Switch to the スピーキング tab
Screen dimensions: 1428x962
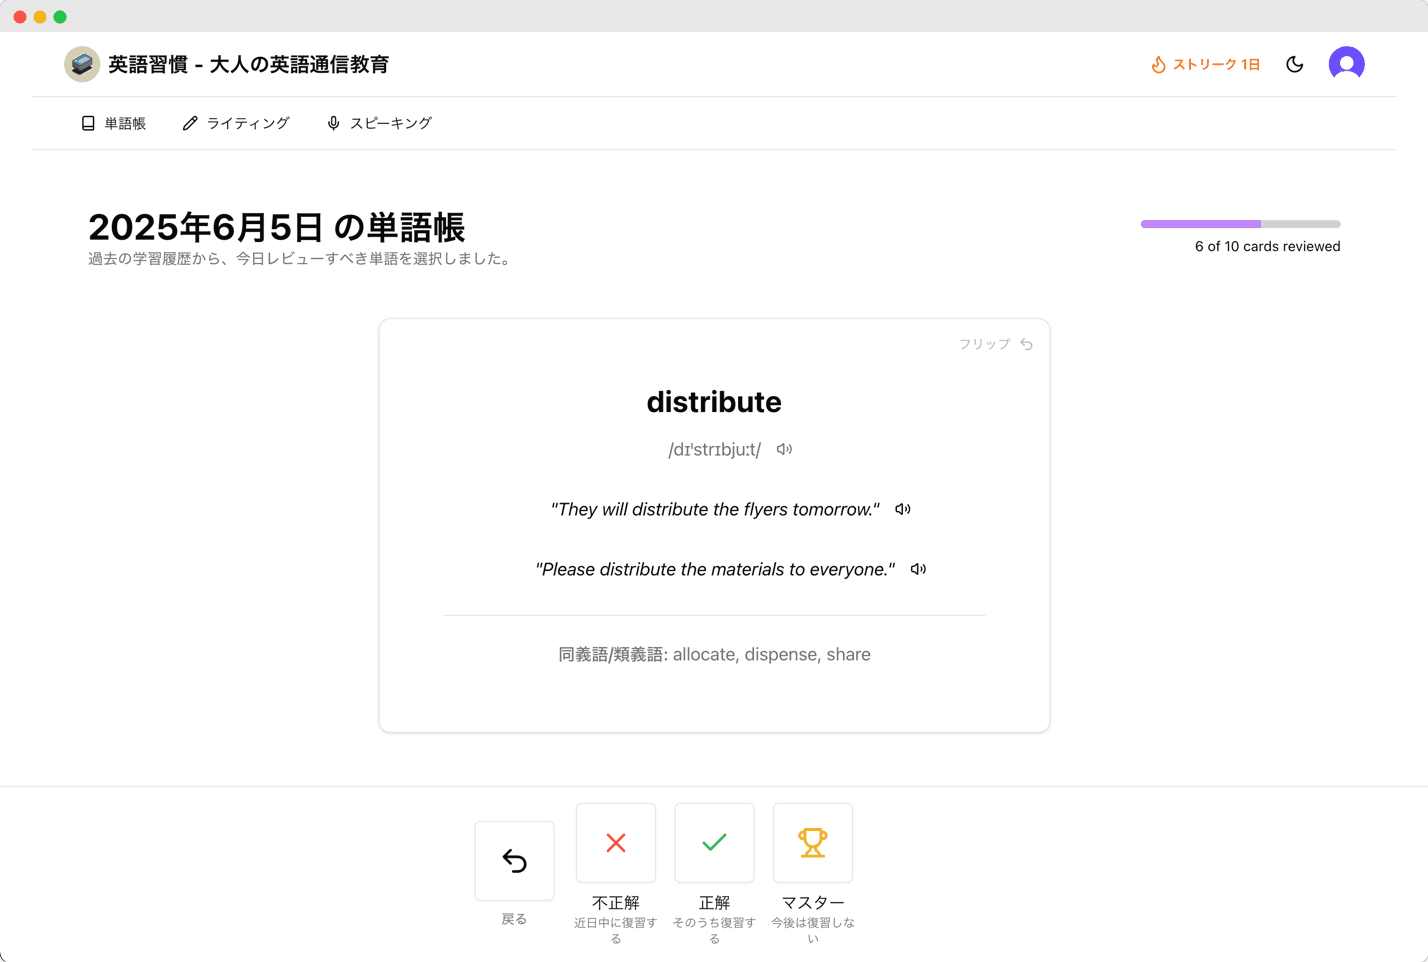379,123
